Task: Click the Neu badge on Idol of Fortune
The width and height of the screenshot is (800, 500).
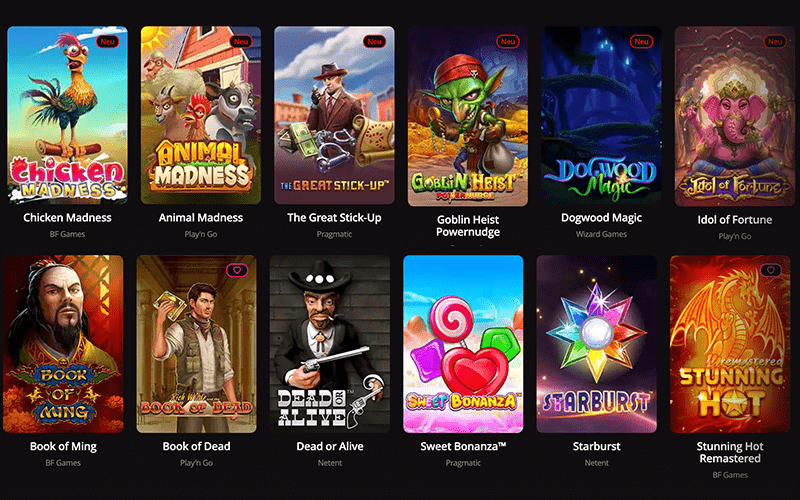Action: point(775,42)
